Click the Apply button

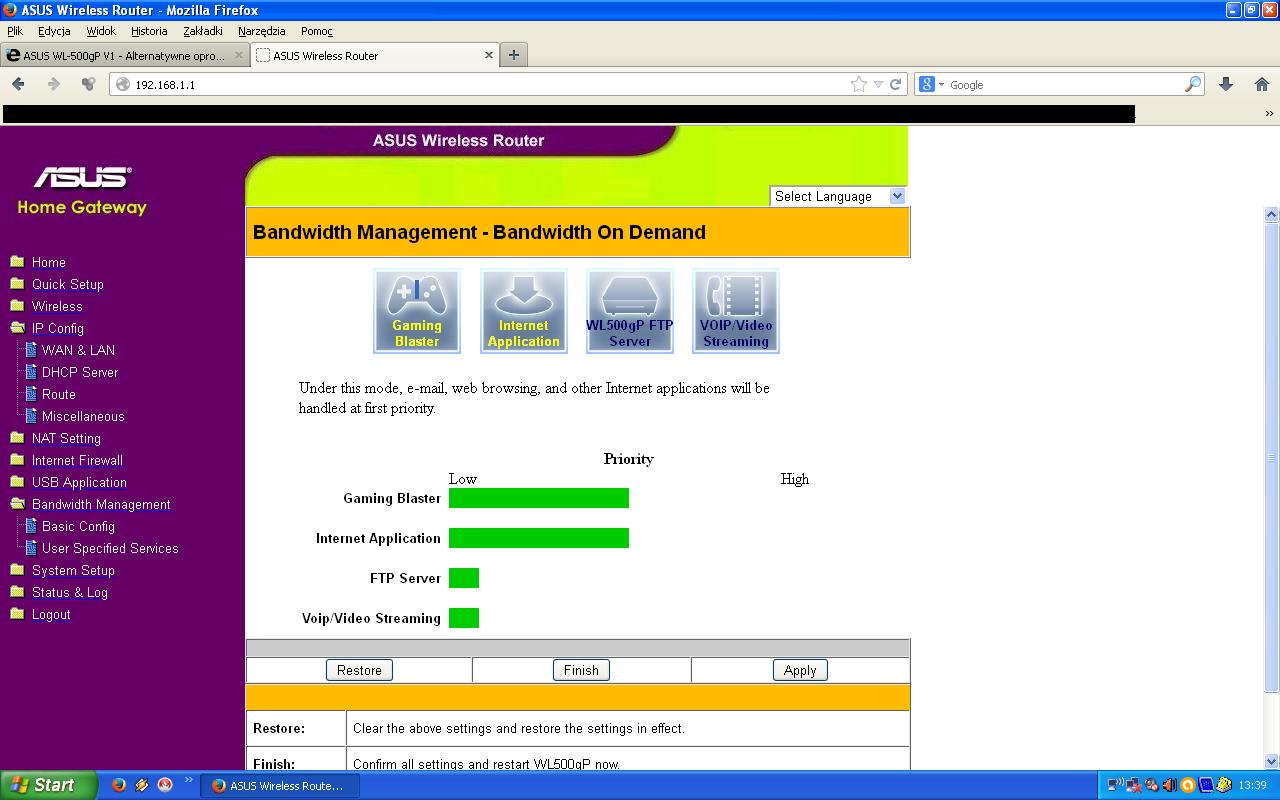click(800, 670)
